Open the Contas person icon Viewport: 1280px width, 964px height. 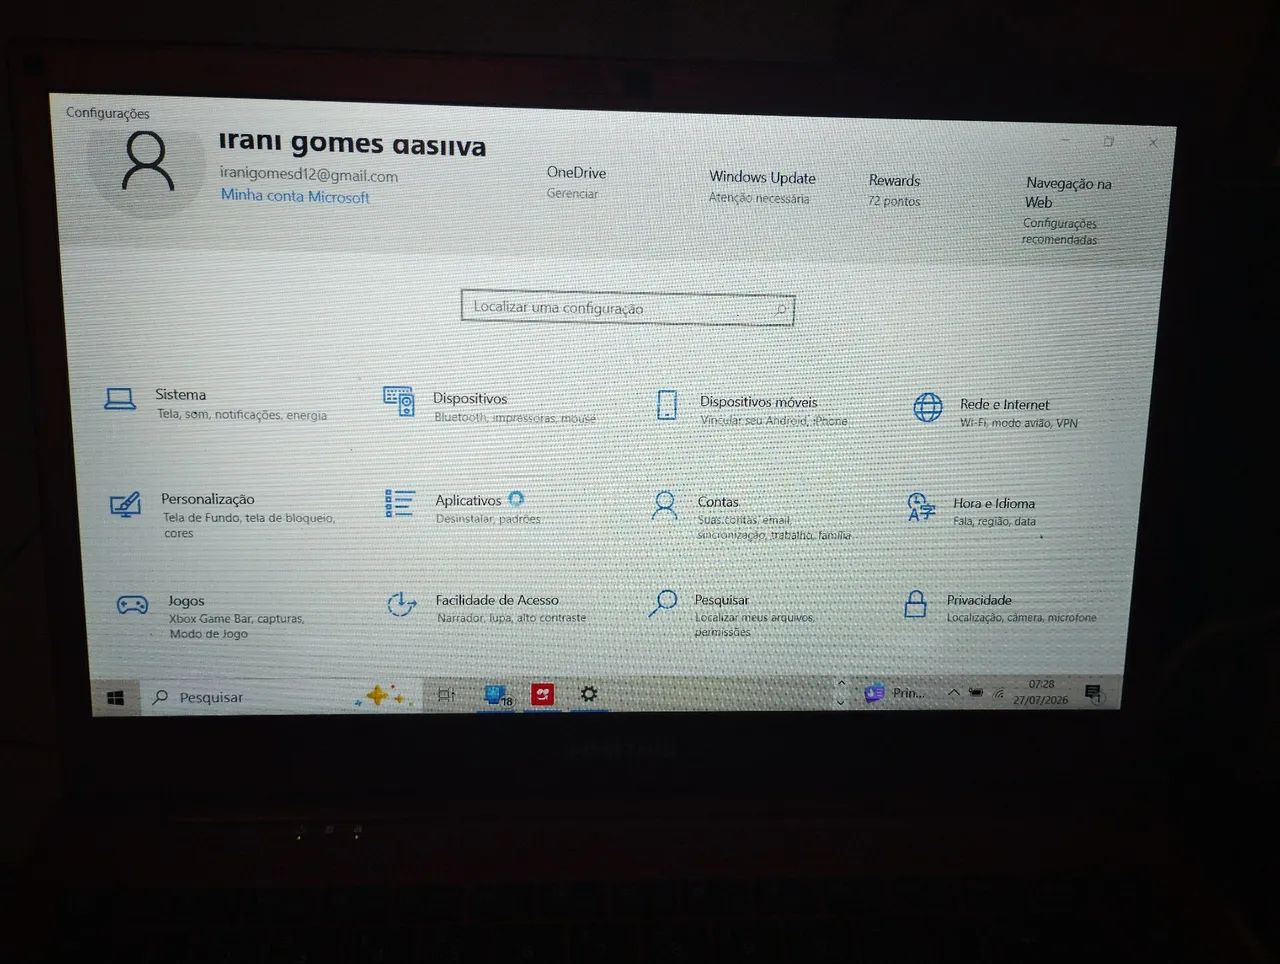(664, 505)
